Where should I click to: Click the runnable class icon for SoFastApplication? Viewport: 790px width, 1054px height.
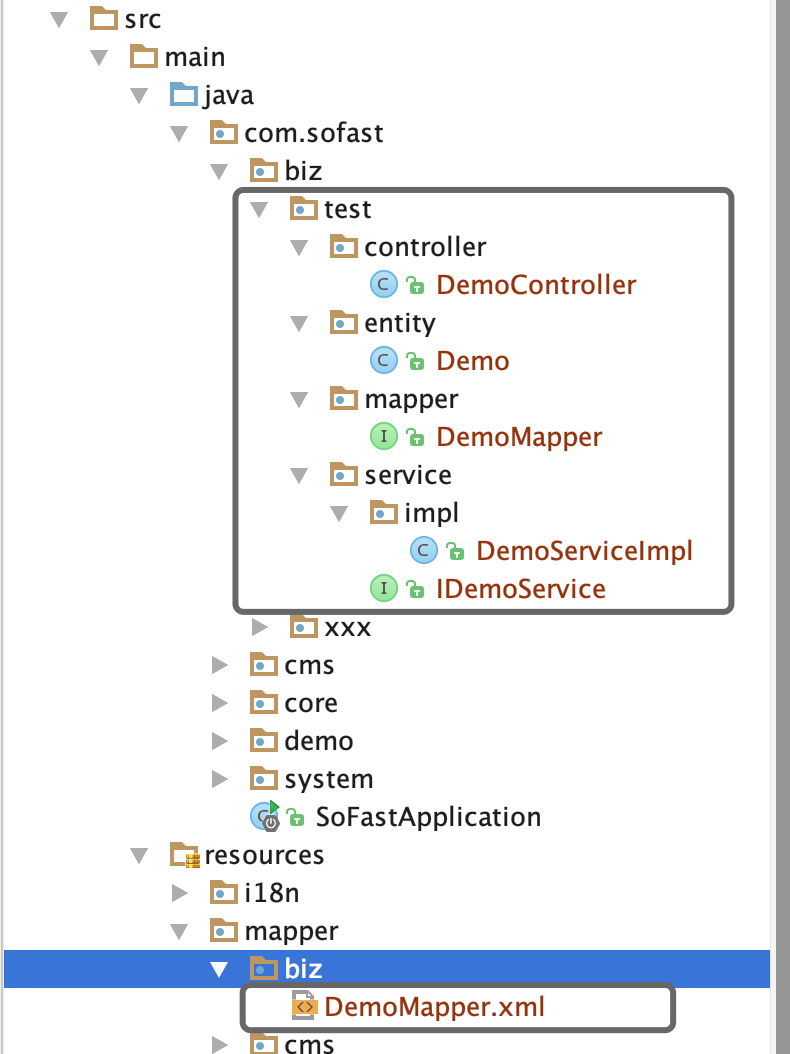tap(265, 817)
